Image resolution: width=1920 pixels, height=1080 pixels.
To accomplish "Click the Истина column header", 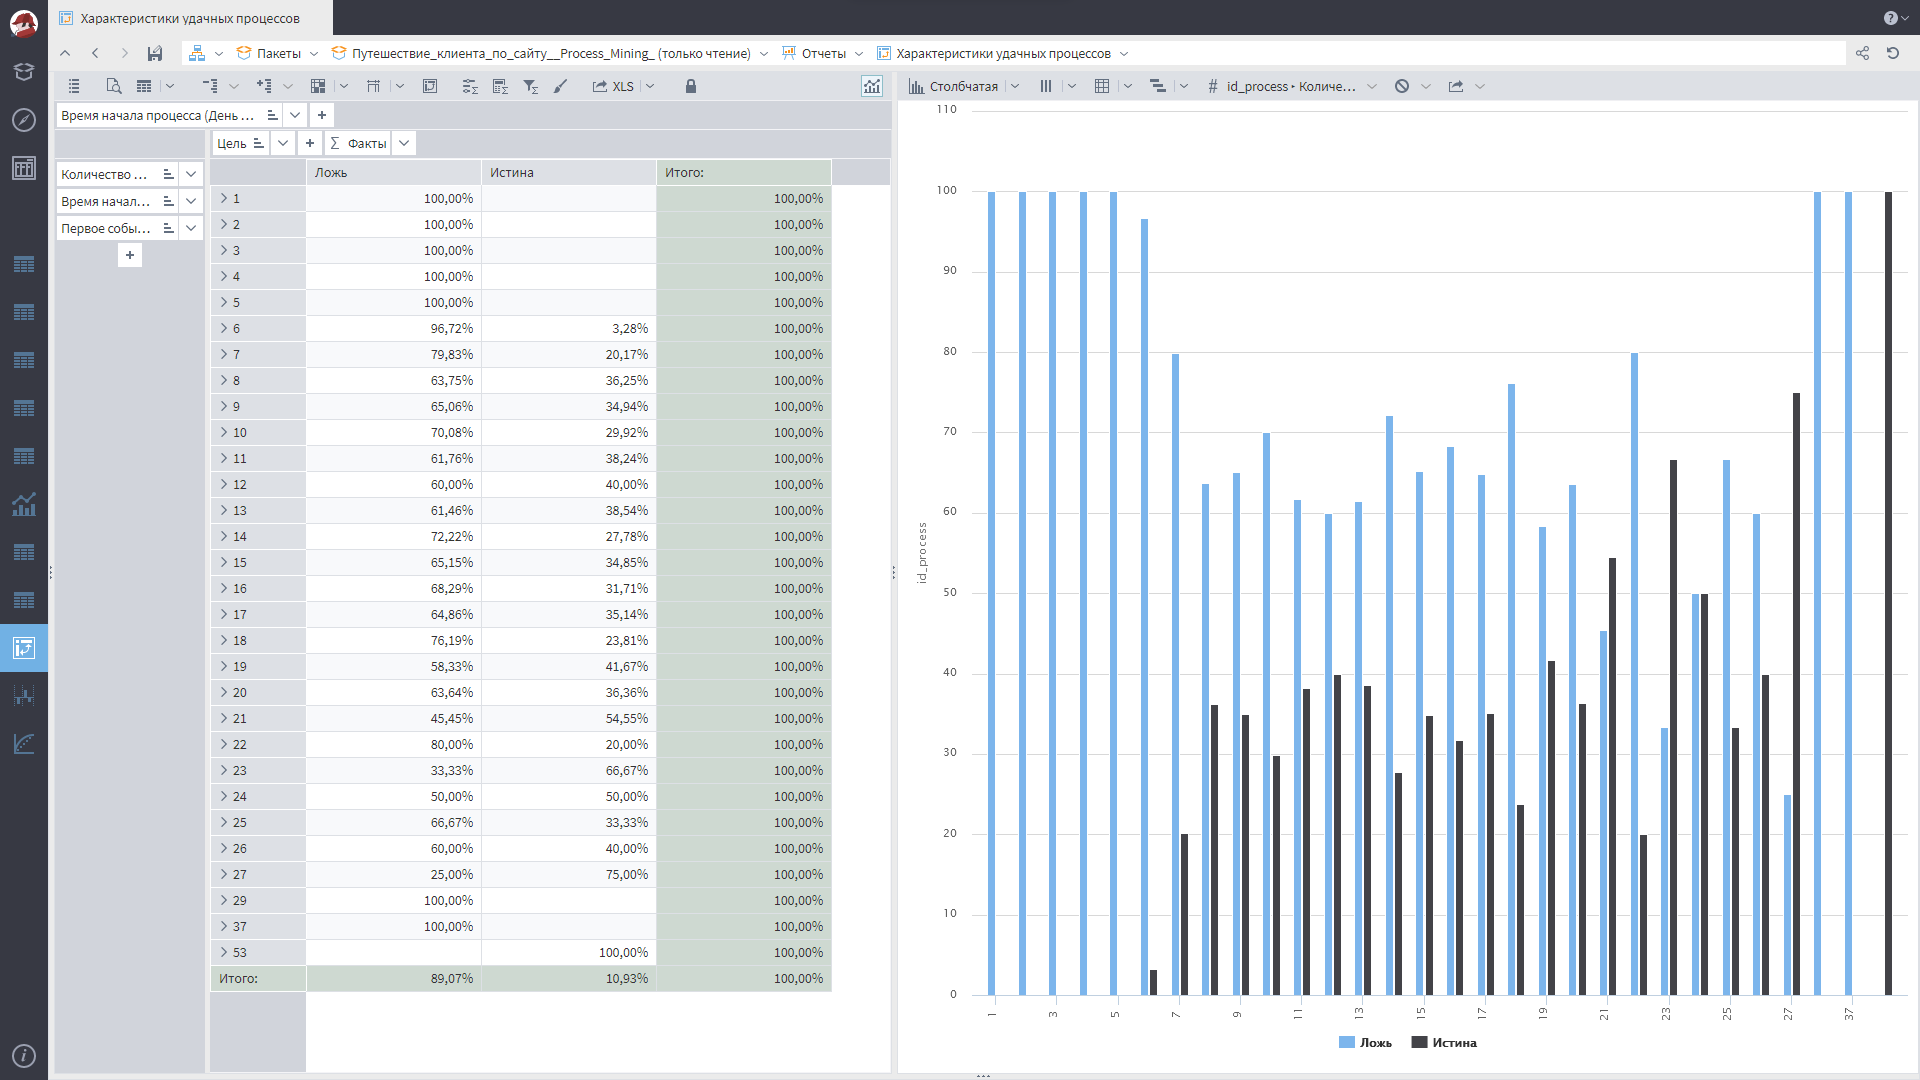I will point(569,172).
